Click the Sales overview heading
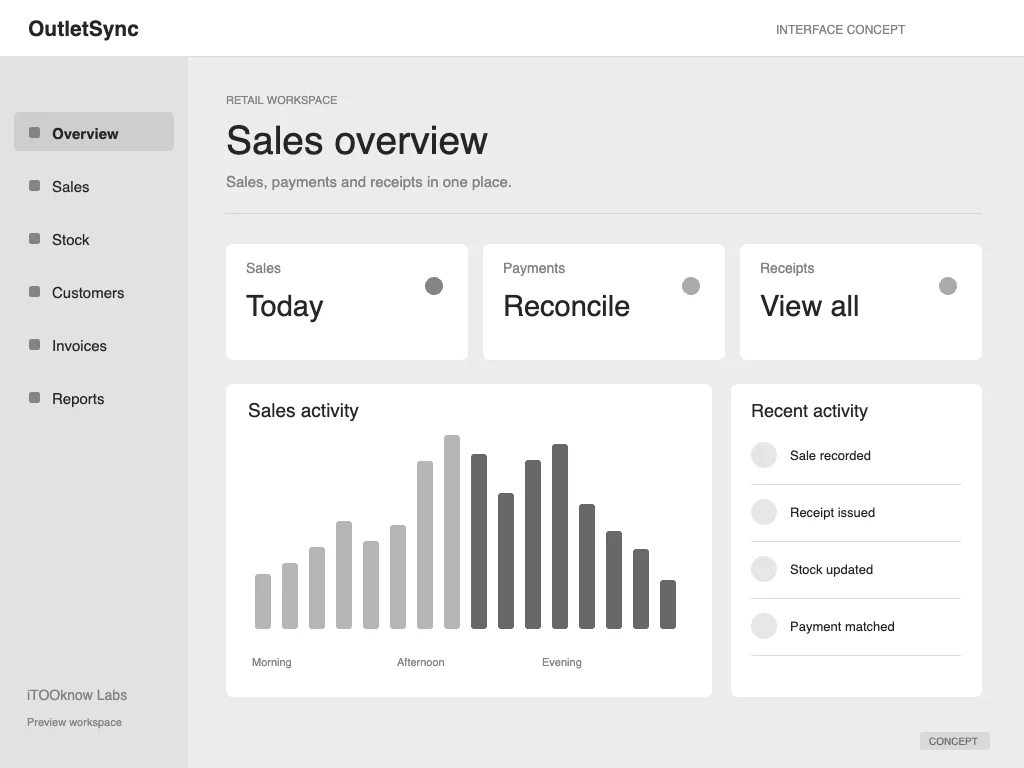Viewport: 1024px width, 768px height. point(357,140)
